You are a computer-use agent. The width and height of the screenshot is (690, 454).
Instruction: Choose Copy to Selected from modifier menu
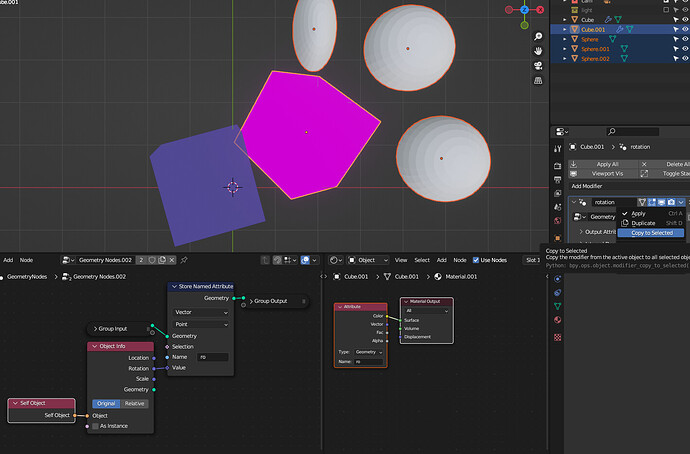point(651,233)
